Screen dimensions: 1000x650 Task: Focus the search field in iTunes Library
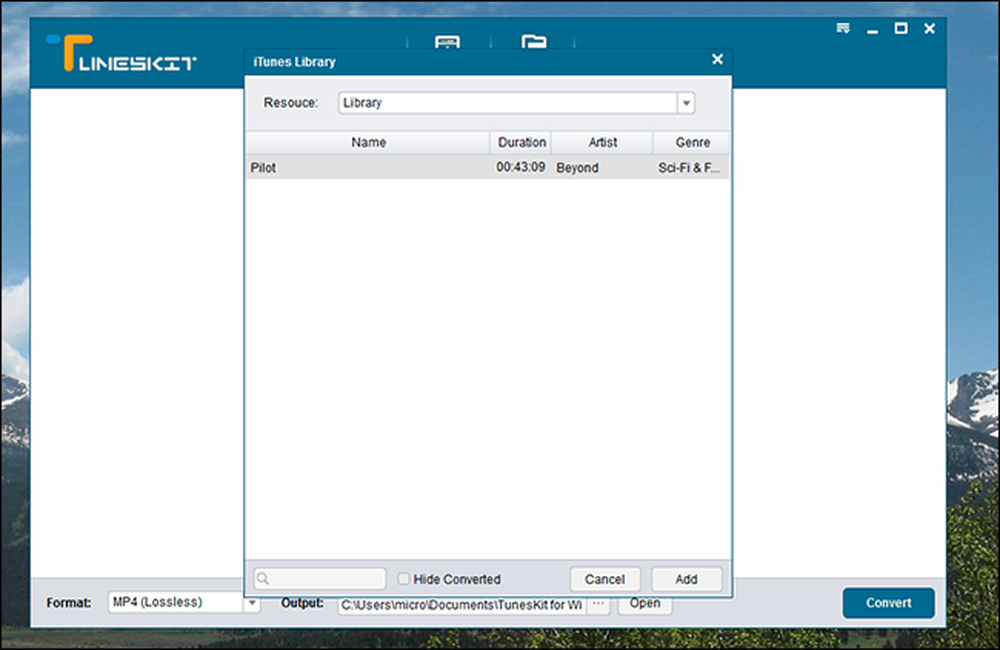(320, 579)
